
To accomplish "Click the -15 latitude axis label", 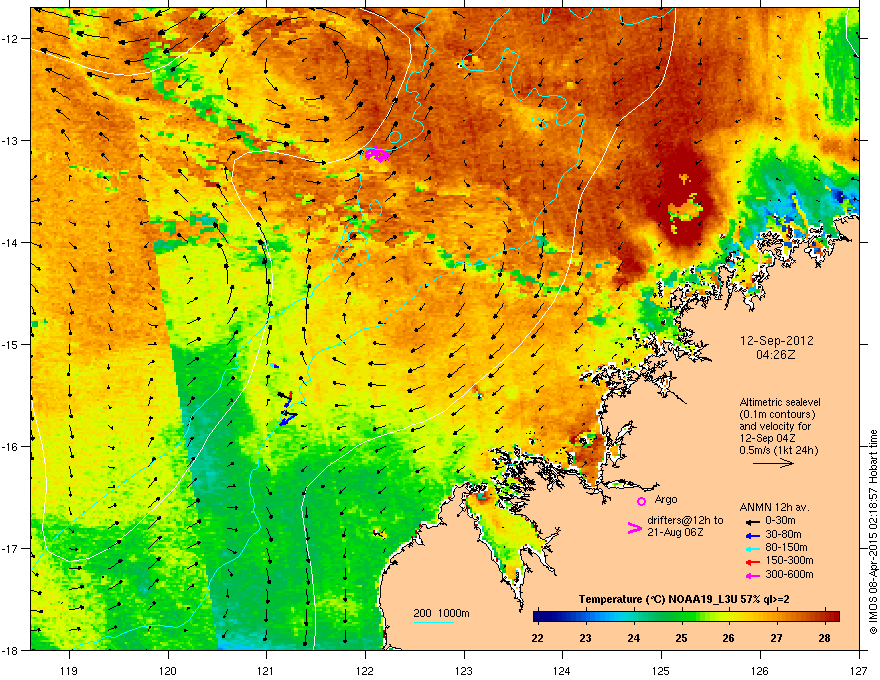I will coord(11,344).
